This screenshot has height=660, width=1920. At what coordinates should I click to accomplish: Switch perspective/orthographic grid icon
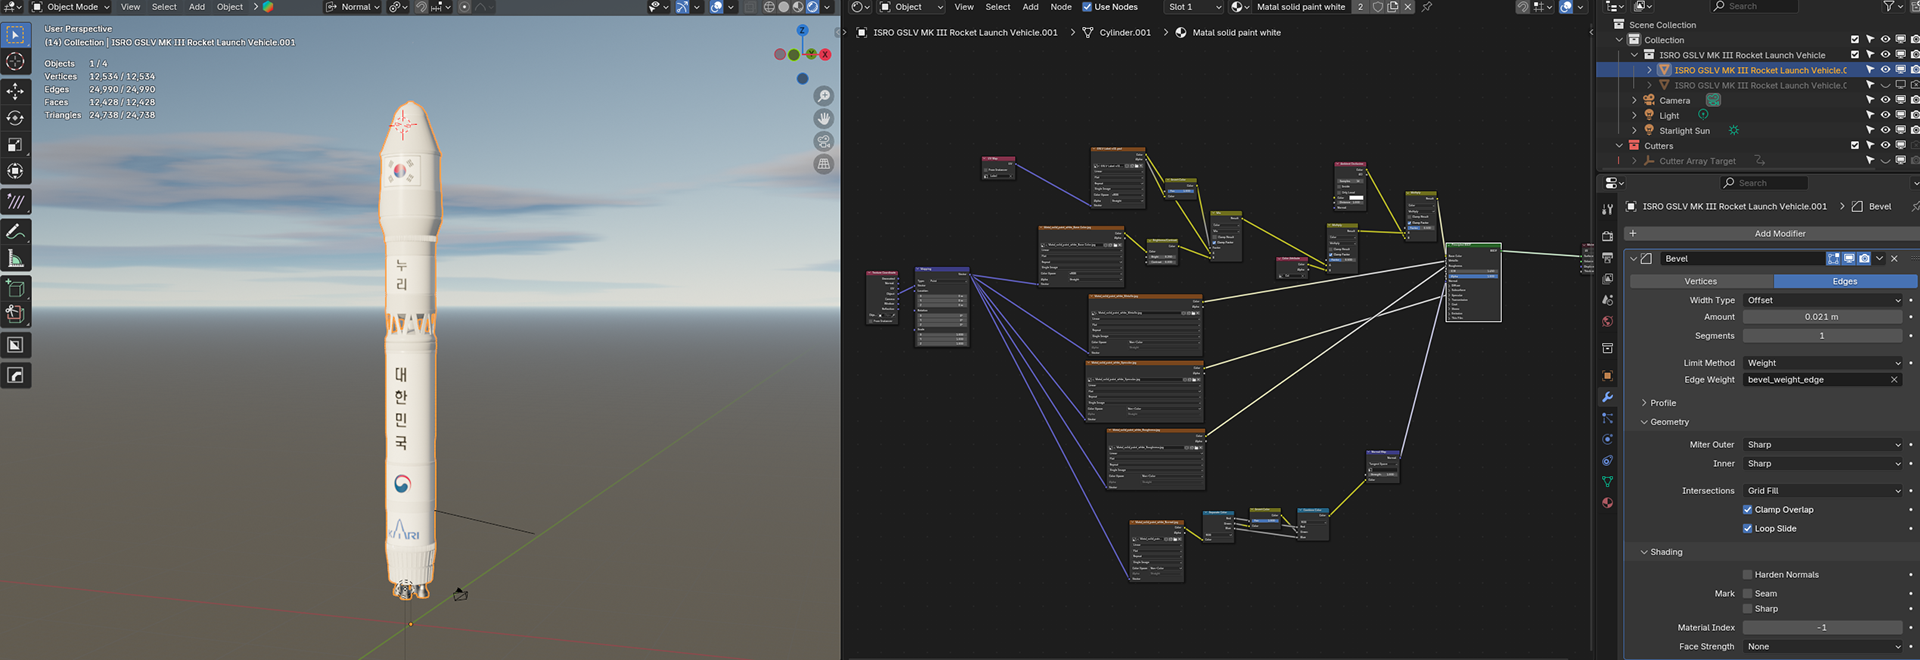click(823, 164)
